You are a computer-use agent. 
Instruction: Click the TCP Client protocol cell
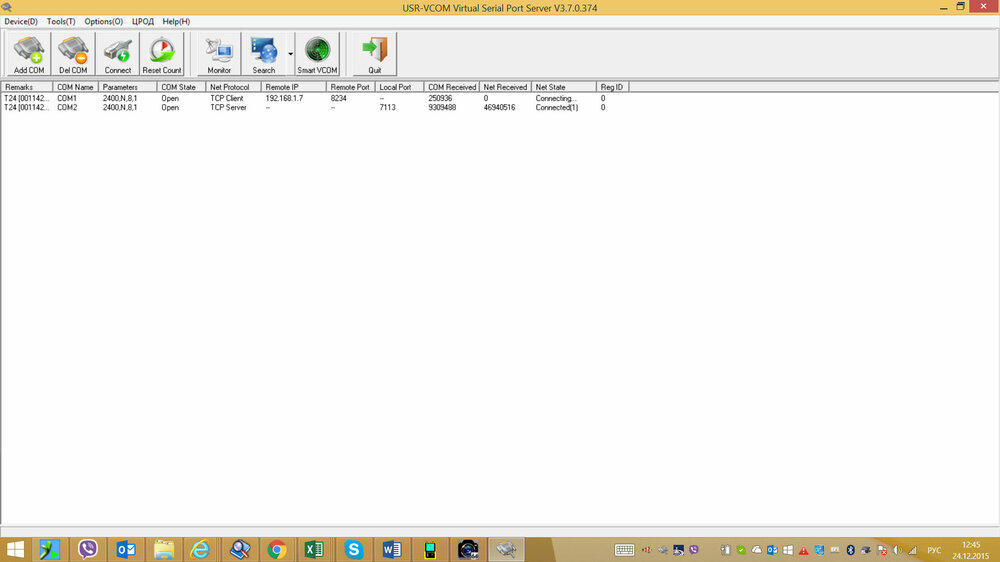coord(227,98)
